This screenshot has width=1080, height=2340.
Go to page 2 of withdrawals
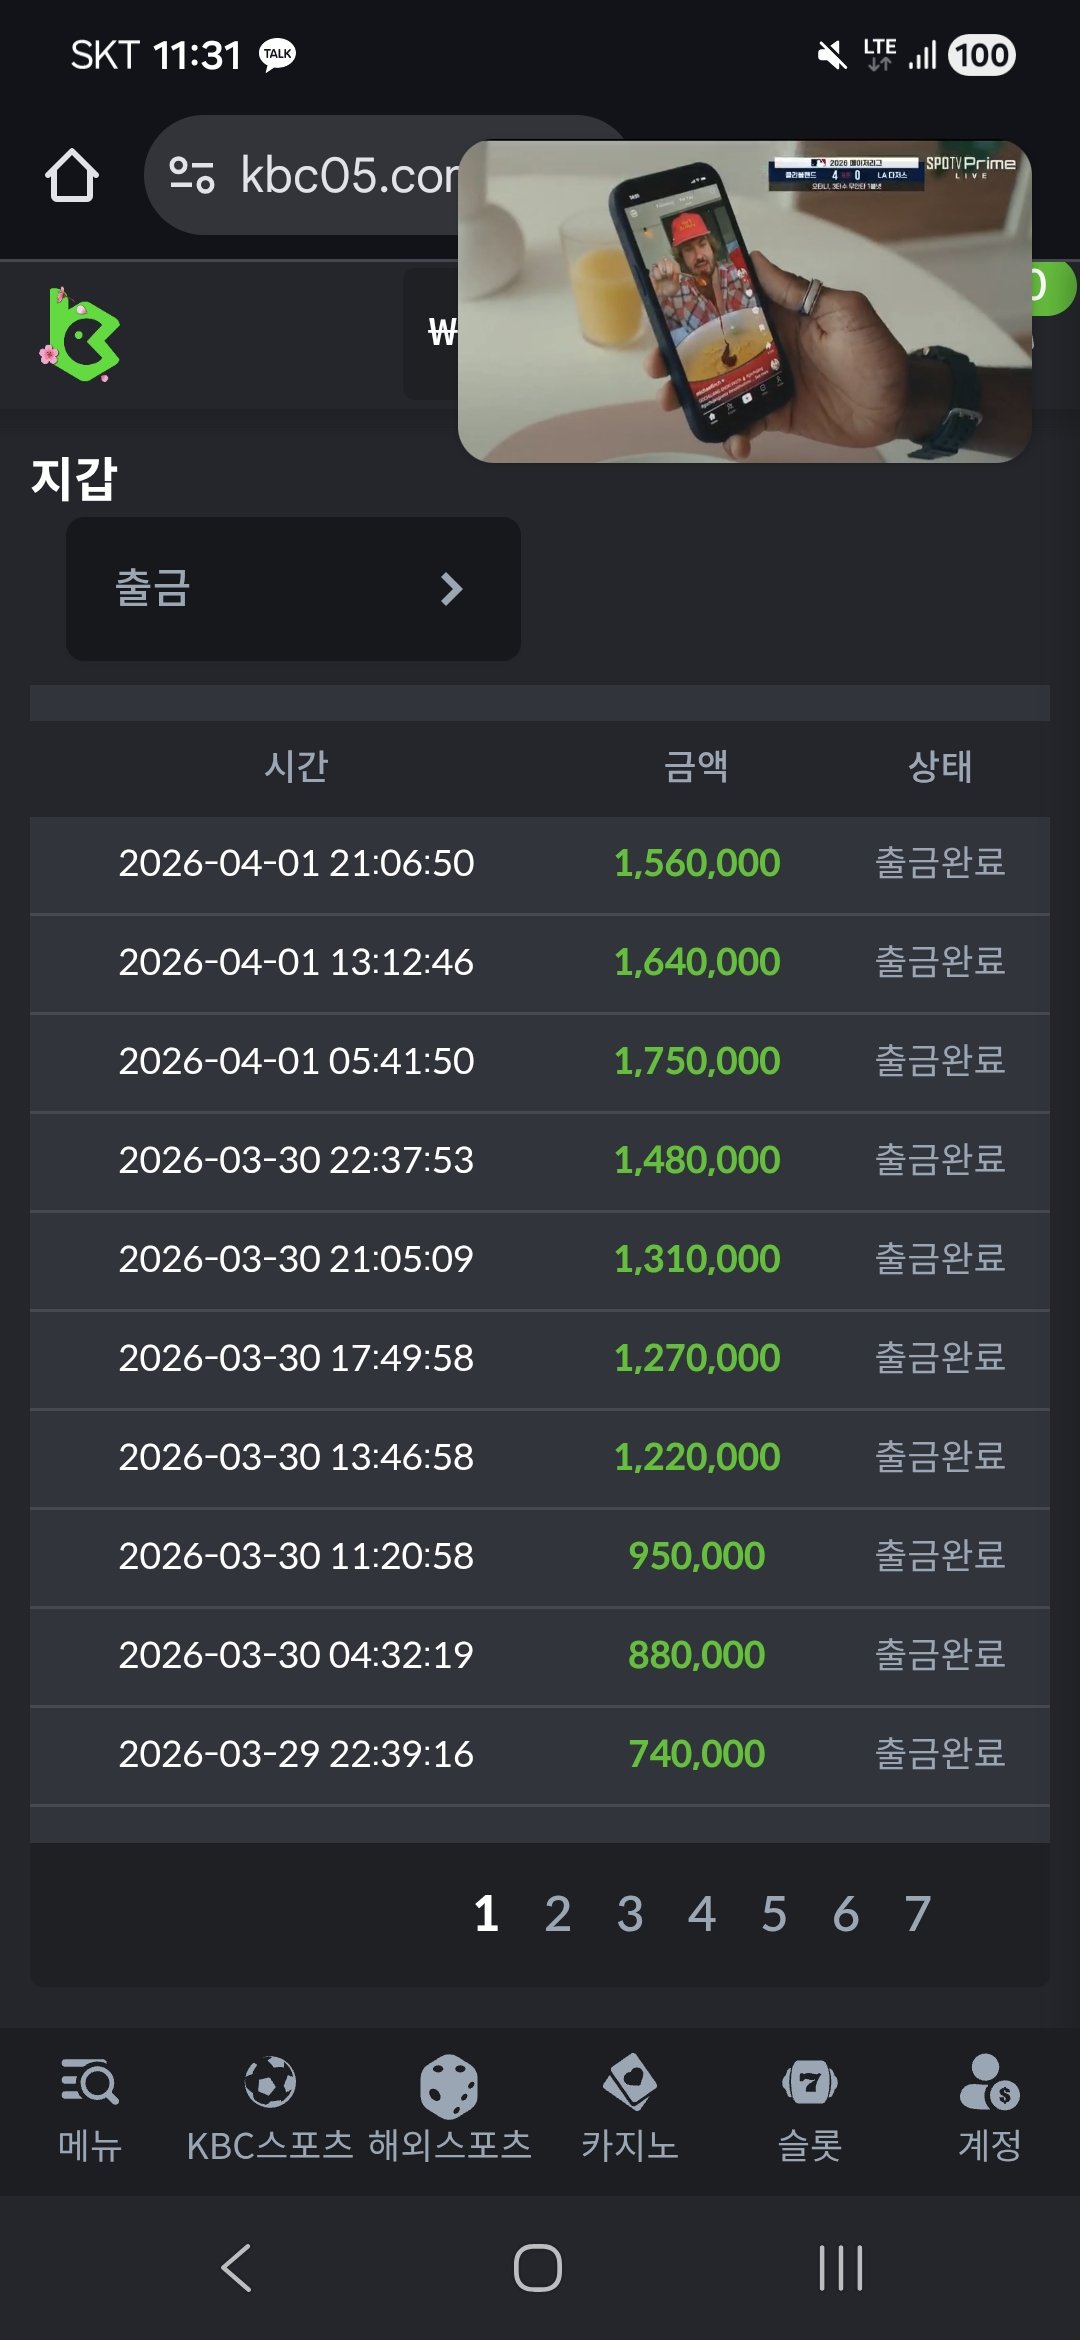tap(558, 1914)
